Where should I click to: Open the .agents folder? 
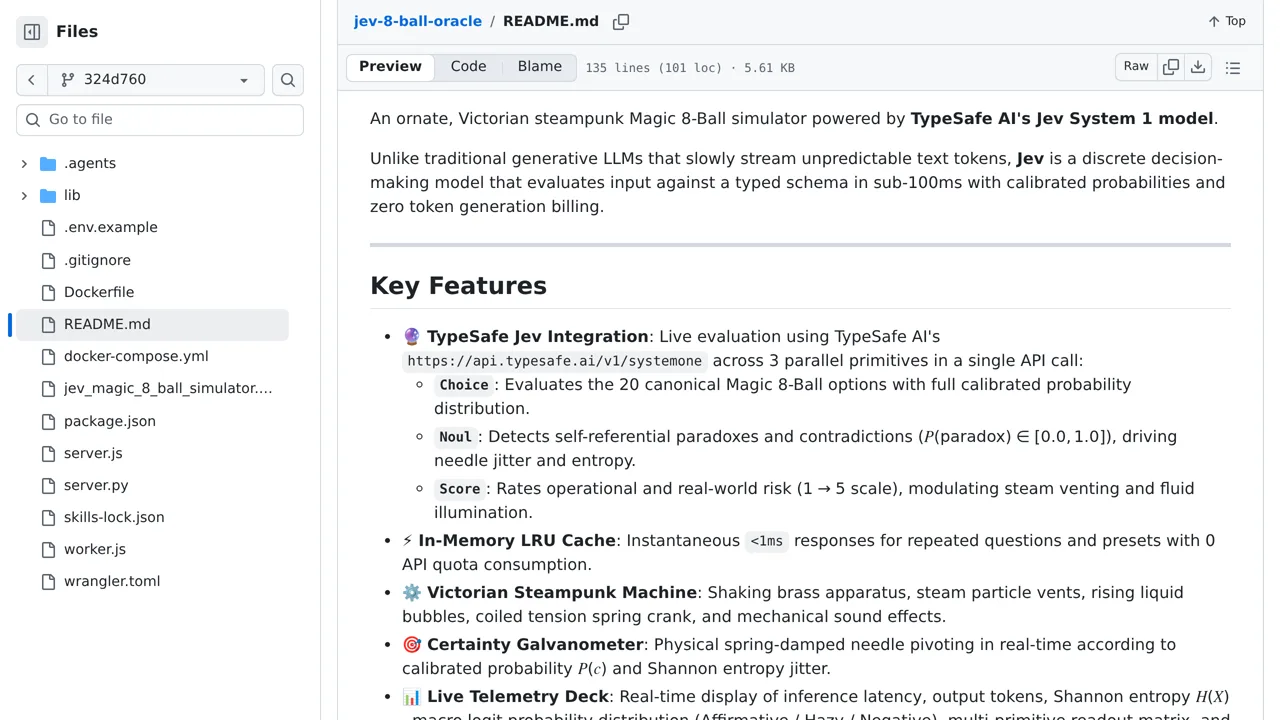[90, 163]
